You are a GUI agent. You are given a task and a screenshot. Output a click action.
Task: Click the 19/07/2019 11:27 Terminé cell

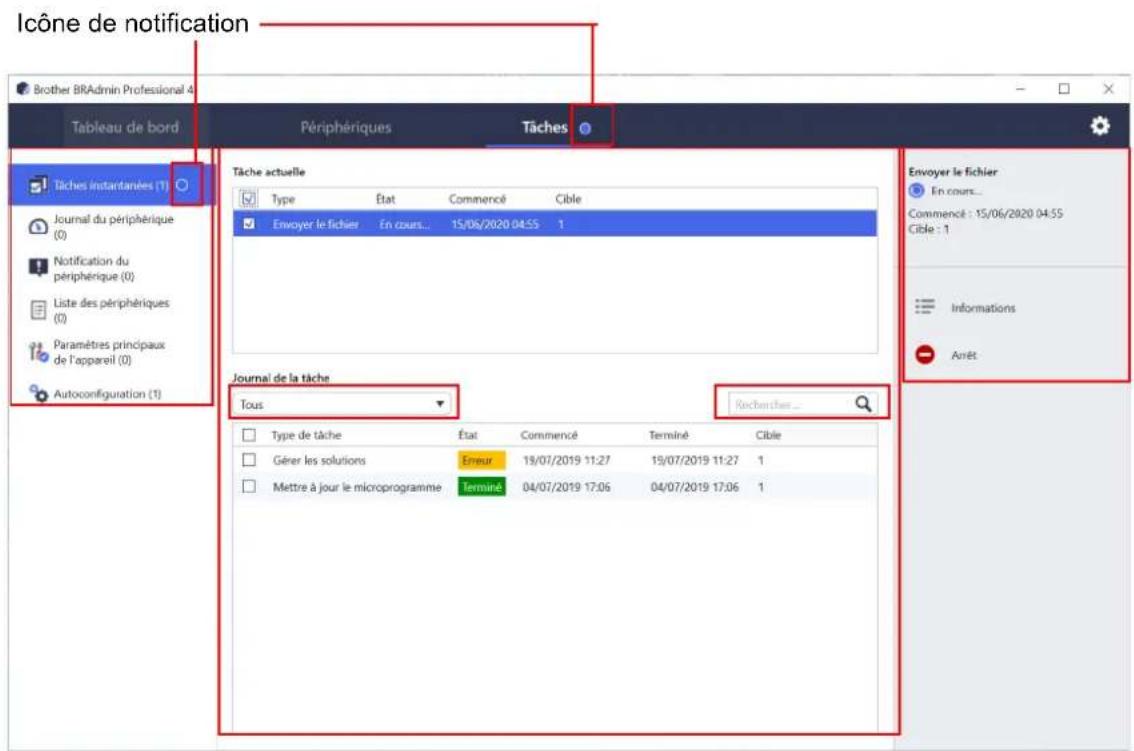click(694, 460)
